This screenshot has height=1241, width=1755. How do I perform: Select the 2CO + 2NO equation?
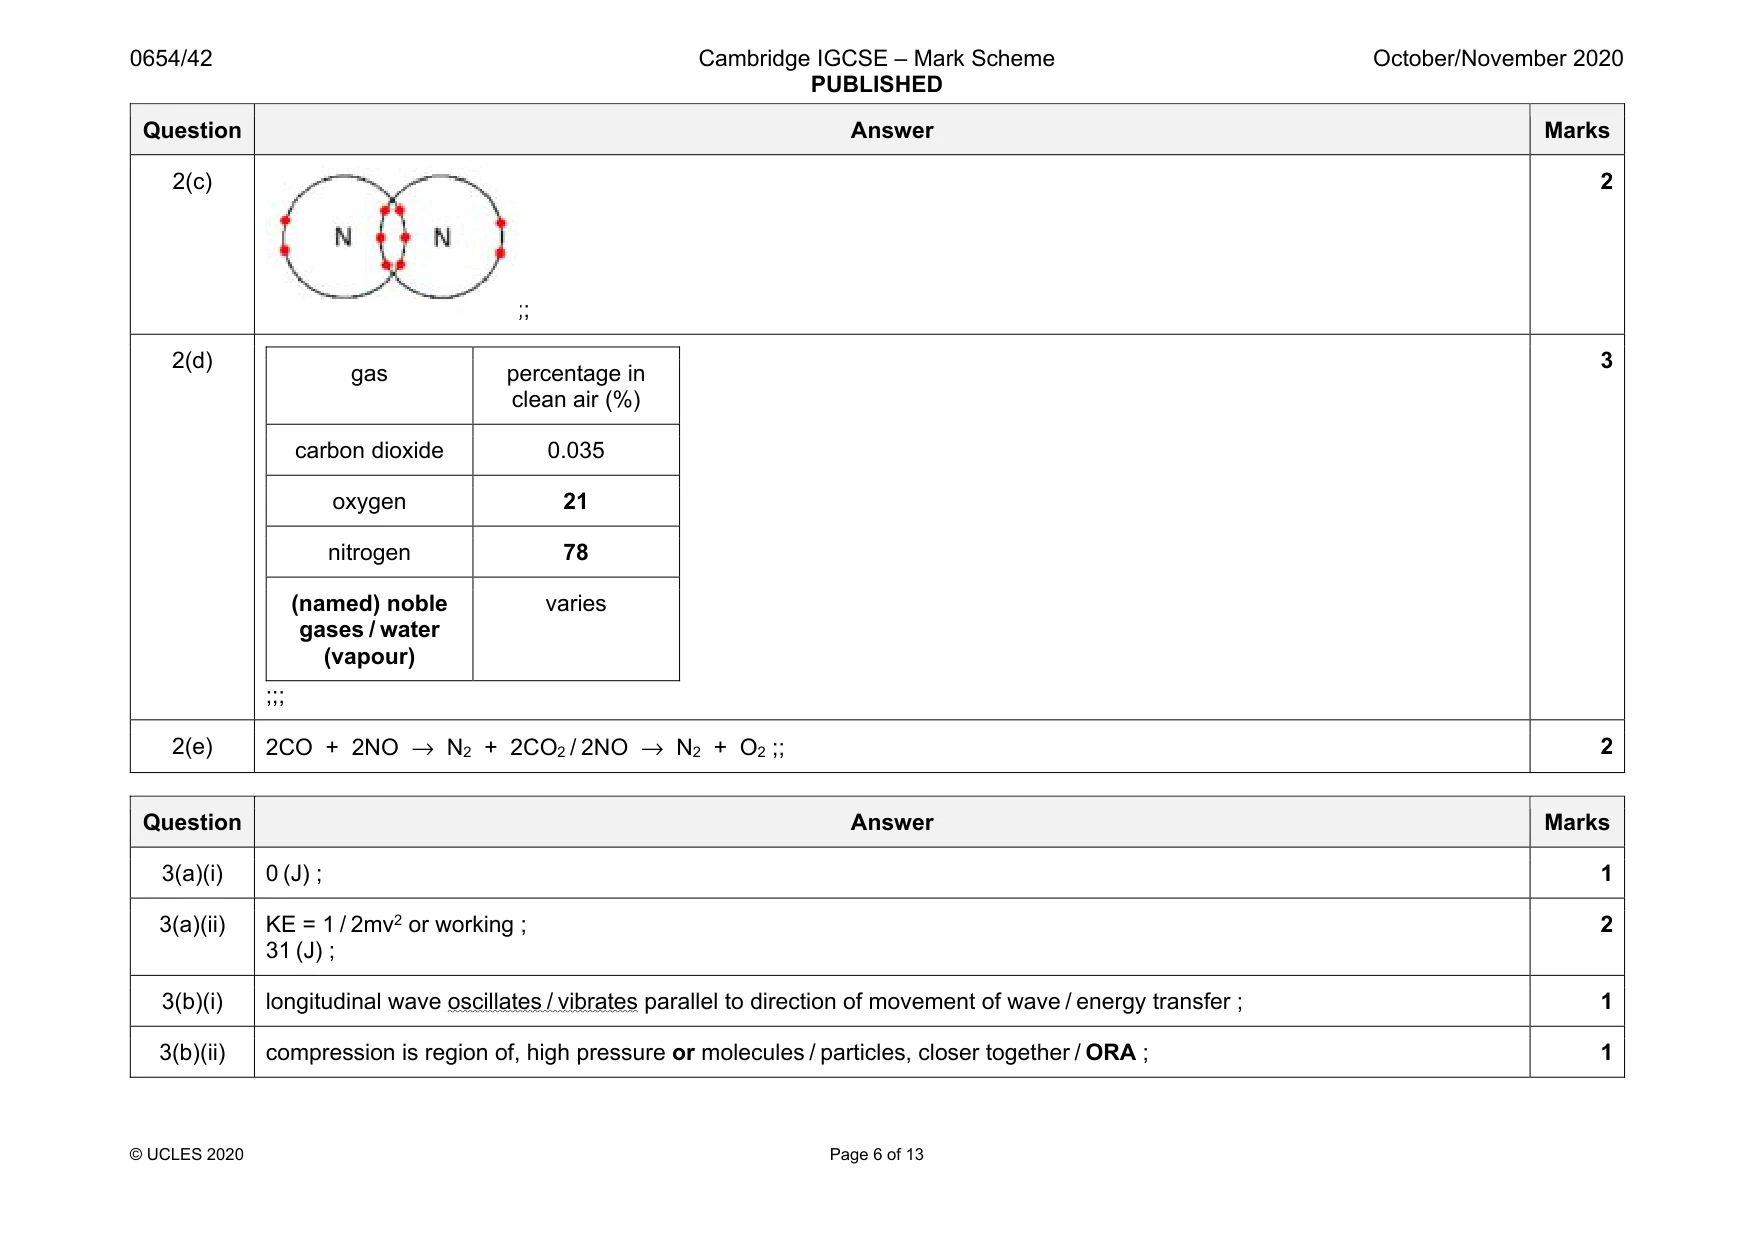pos(525,748)
